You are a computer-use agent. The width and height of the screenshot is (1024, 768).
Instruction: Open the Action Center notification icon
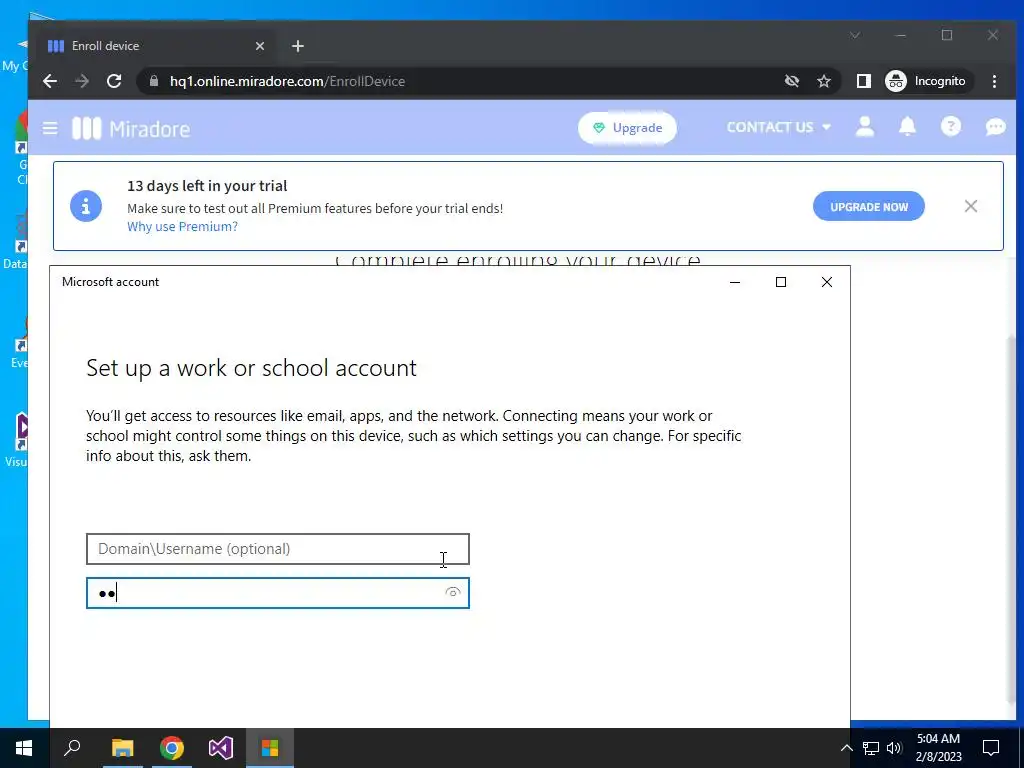[x=991, y=748]
